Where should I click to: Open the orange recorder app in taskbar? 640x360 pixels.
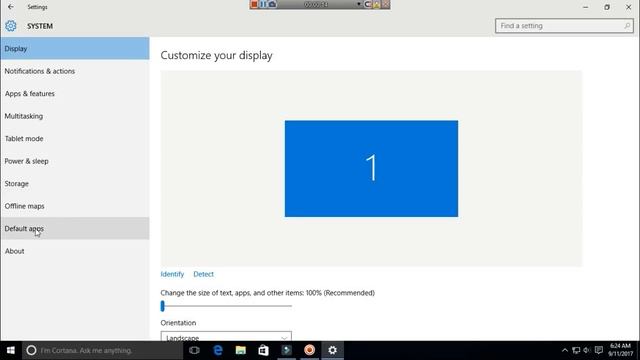pos(309,350)
